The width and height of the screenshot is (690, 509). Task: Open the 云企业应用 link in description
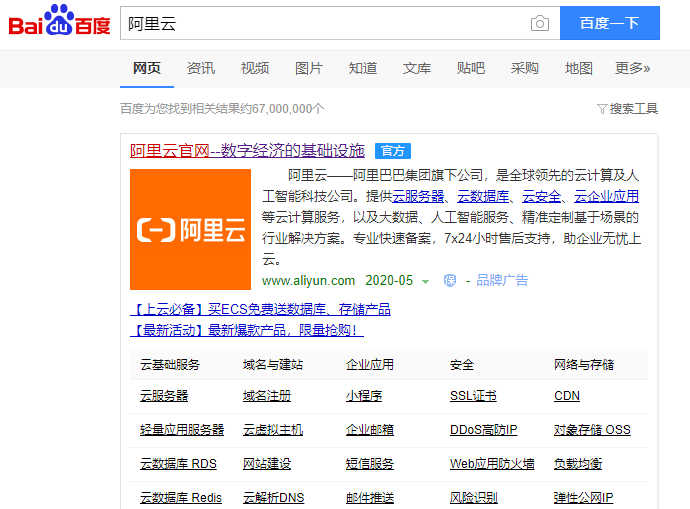coord(606,196)
